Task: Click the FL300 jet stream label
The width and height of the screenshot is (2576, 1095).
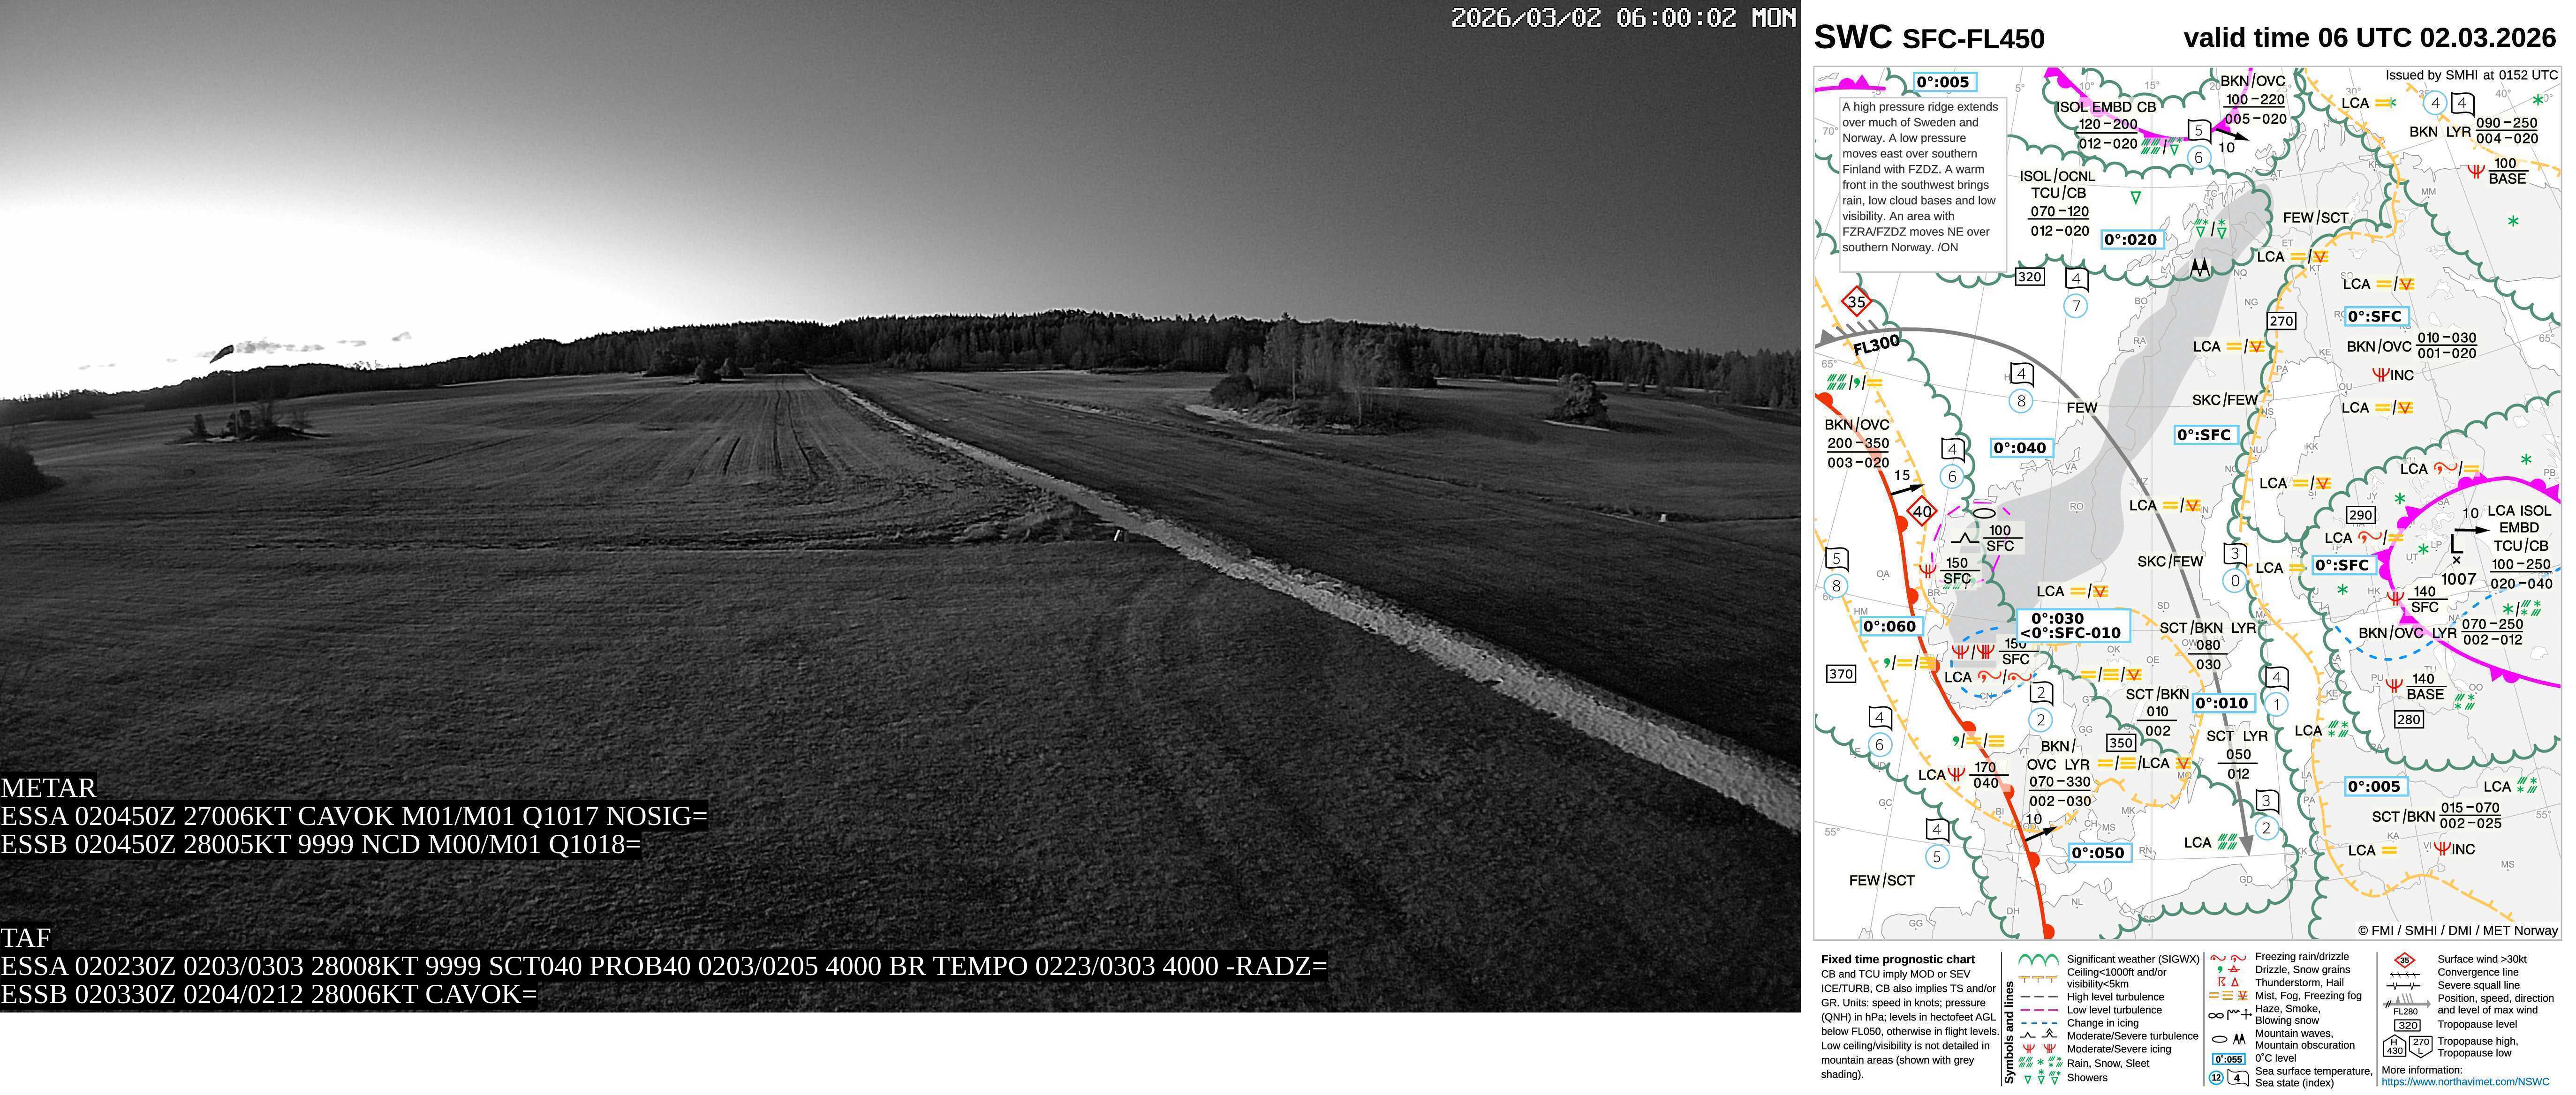Action: pos(1876,344)
